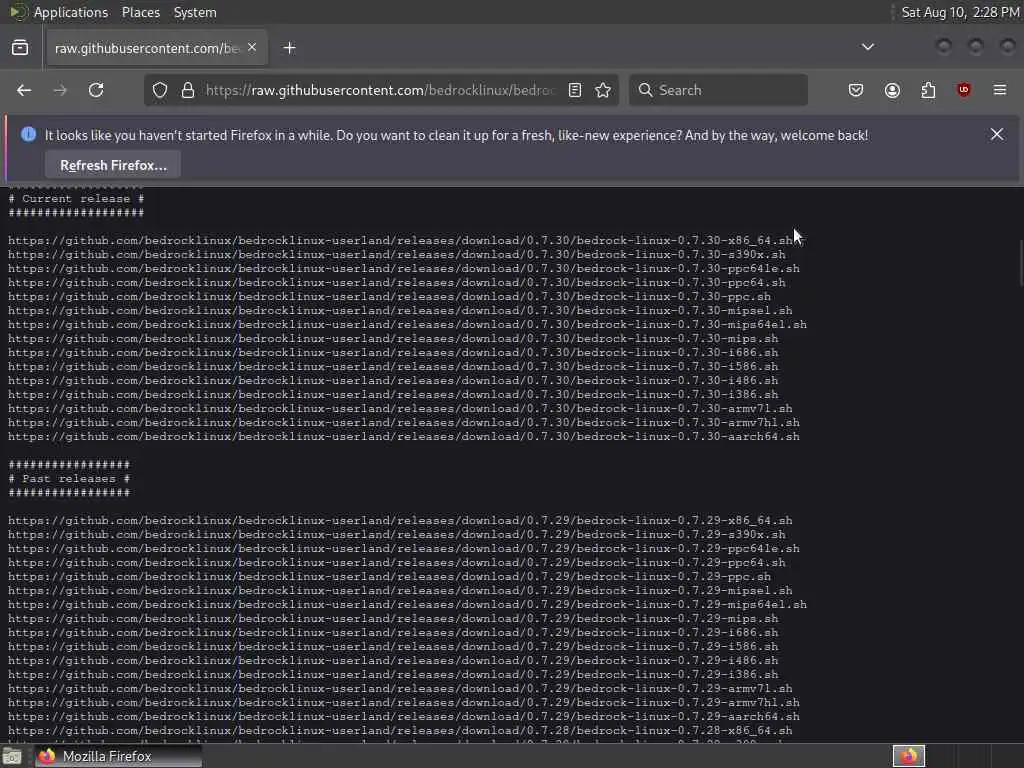Click the 0.7.30-ppc.sh URL line
Screen dimensions: 1024x768
point(389,296)
